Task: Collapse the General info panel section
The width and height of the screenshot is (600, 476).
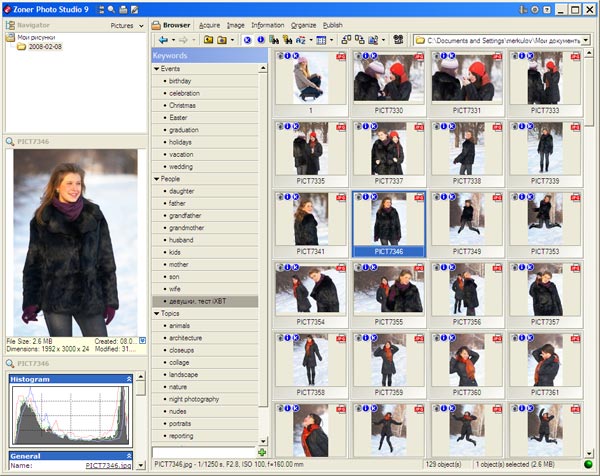Action: coord(128,454)
